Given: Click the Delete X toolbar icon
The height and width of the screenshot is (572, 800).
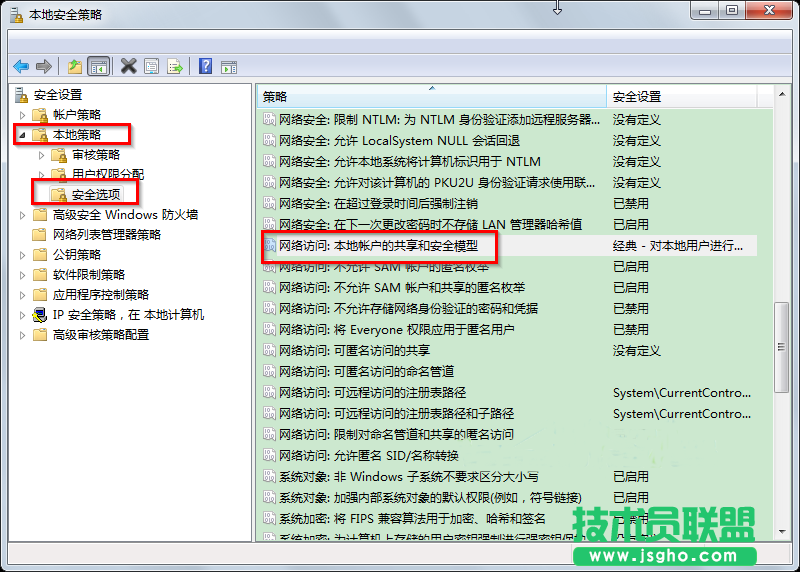Looking at the screenshot, I should 129,66.
